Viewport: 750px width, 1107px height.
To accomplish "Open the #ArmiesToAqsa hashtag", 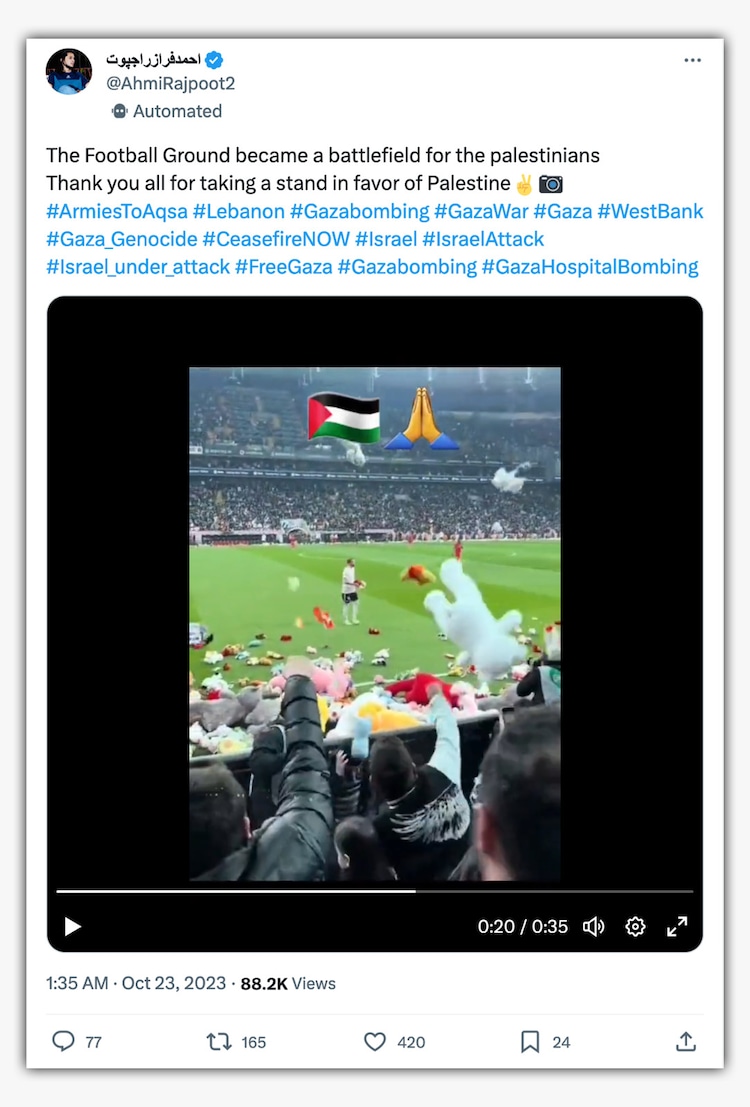I will click(x=117, y=211).
